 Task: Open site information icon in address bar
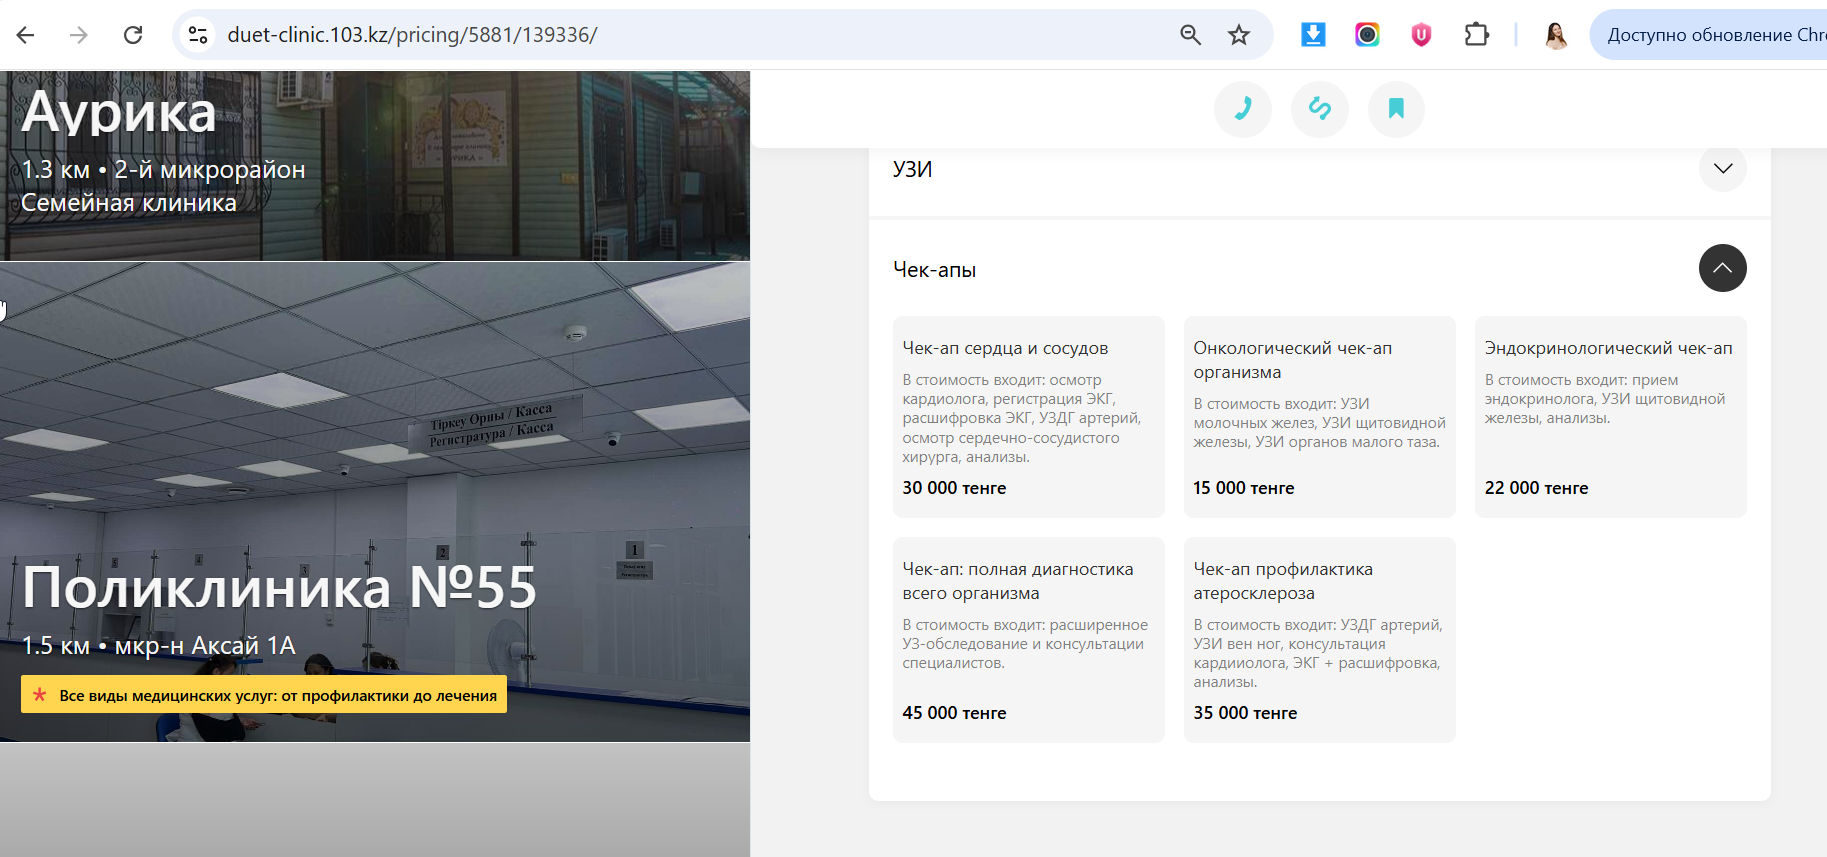(x=198, y=35)
